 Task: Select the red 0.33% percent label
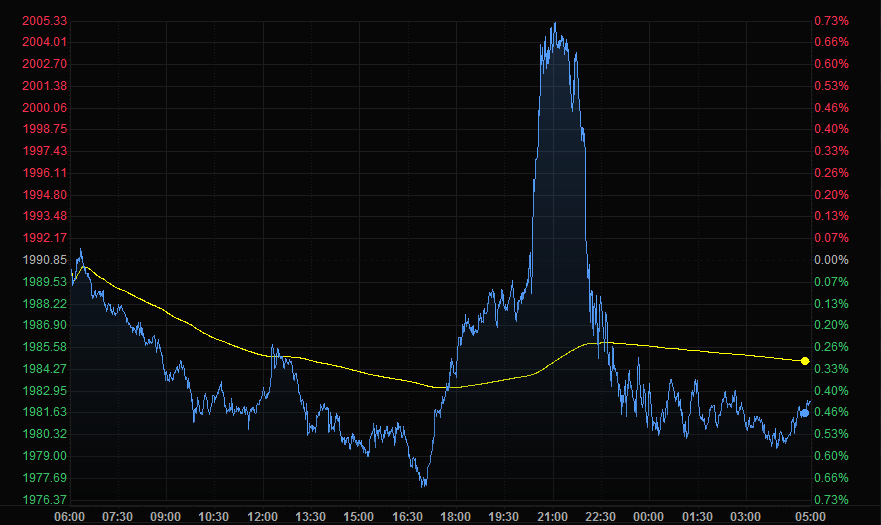pyautogui.click(x=832, y=151)
